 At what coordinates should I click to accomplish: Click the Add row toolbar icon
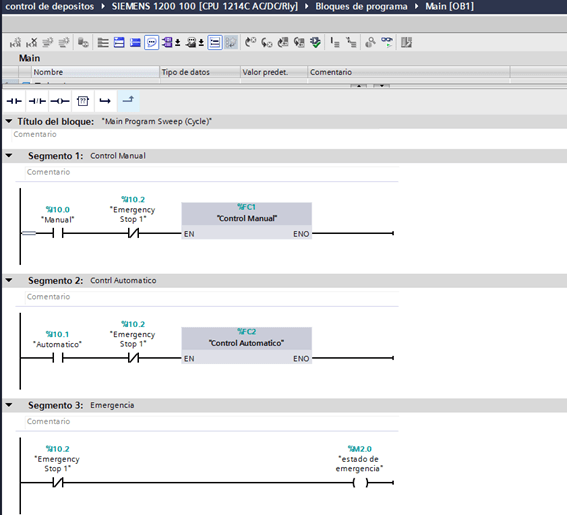pos(64,43)
